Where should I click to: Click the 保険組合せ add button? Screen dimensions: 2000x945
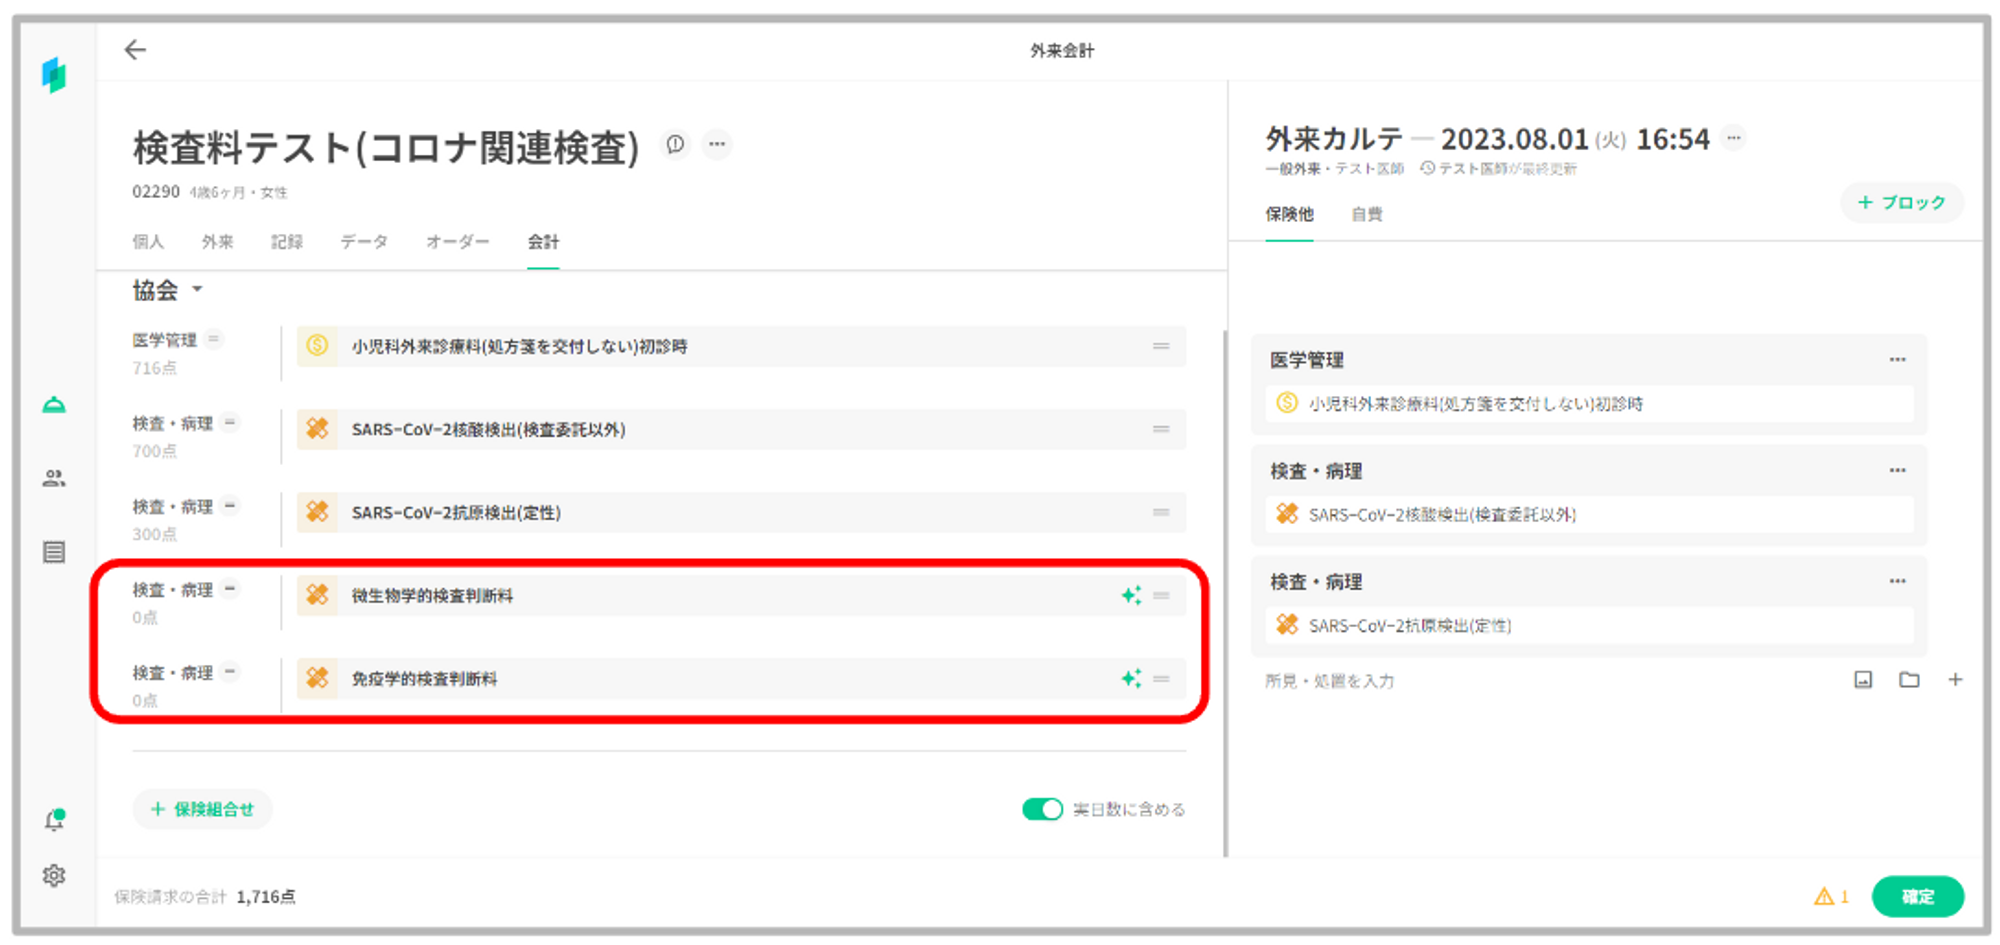coord(202,809)
